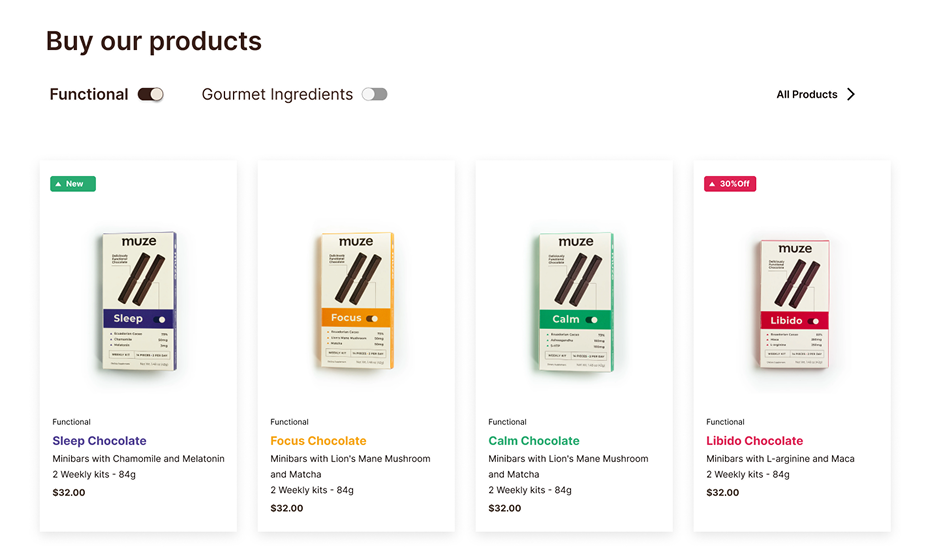Open the Libido Chocolate product title
Image resolution: width=935 pixels, height=550 pixels.
point(754,441)
